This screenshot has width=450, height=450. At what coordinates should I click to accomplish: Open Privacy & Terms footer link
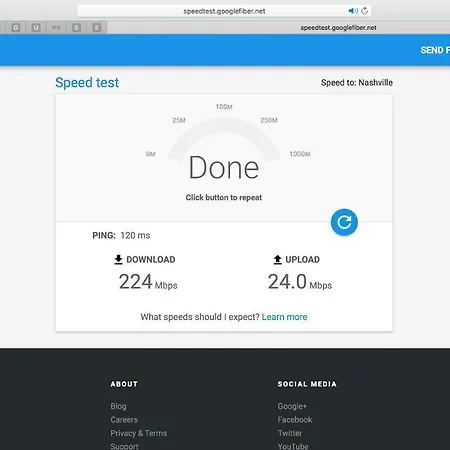139,433
